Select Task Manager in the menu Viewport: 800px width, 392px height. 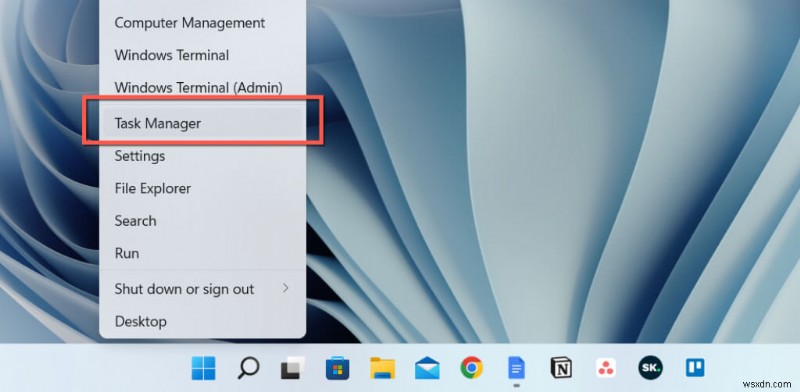click(203, 123)
